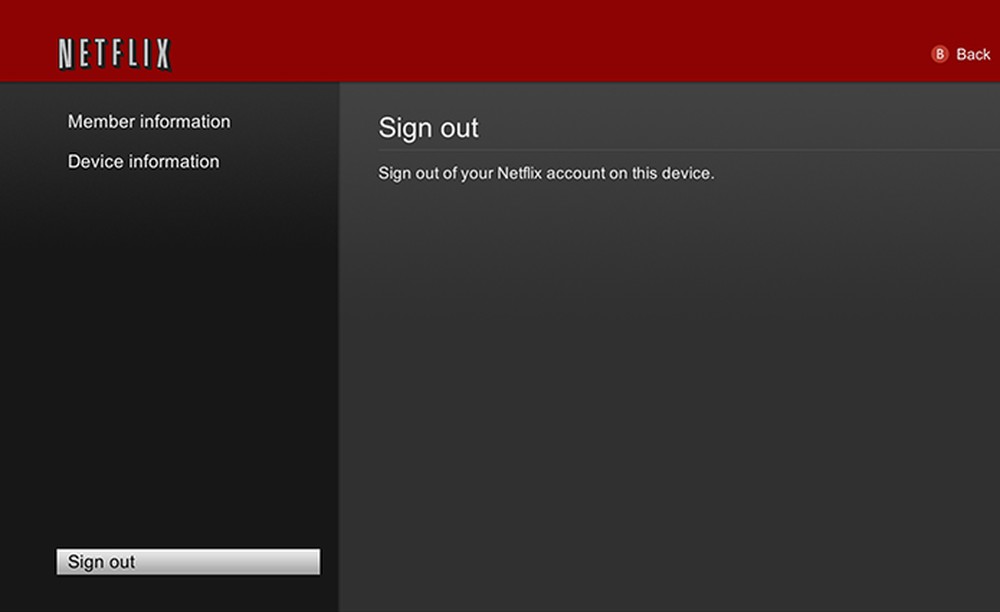Choose Device information menu entry

coord(143,161)
